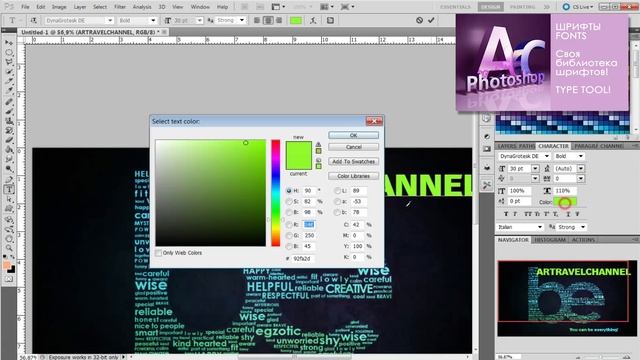Open the Window menu
The height and width of the screenshot is (360, 640).
click(x=200, y=7)
